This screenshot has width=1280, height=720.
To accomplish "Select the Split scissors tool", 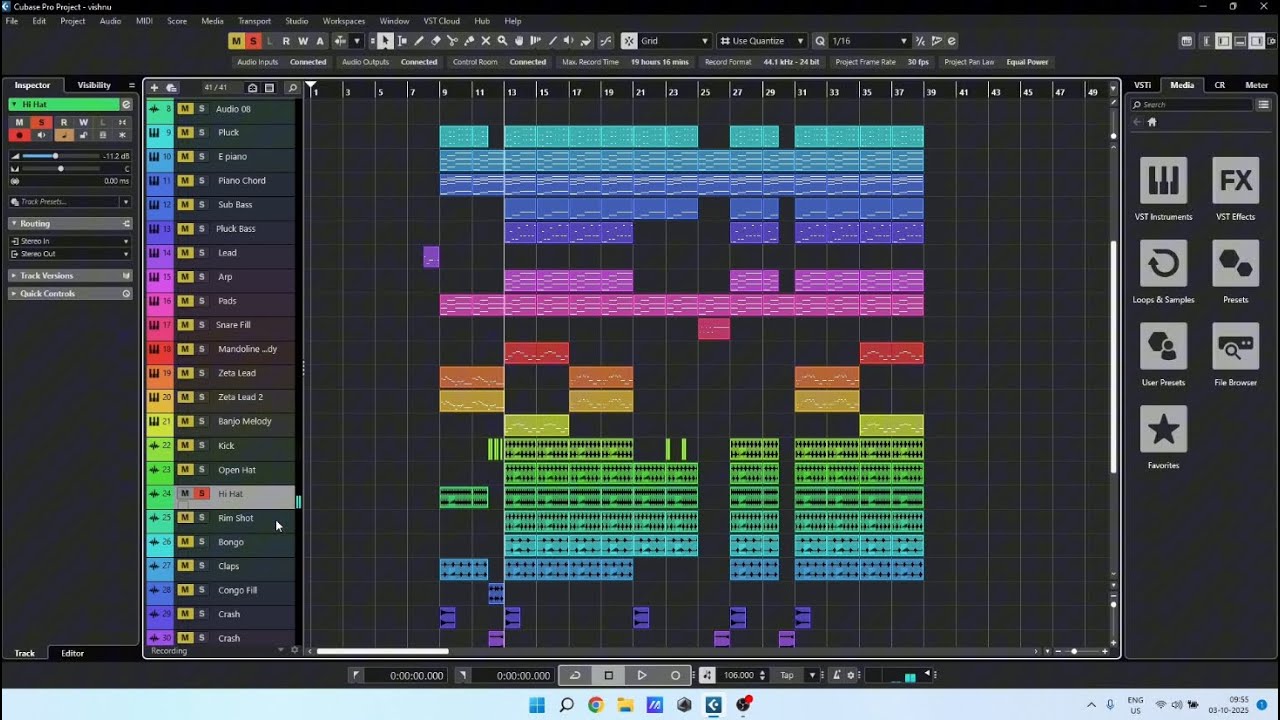I will (x=452, y=41).
